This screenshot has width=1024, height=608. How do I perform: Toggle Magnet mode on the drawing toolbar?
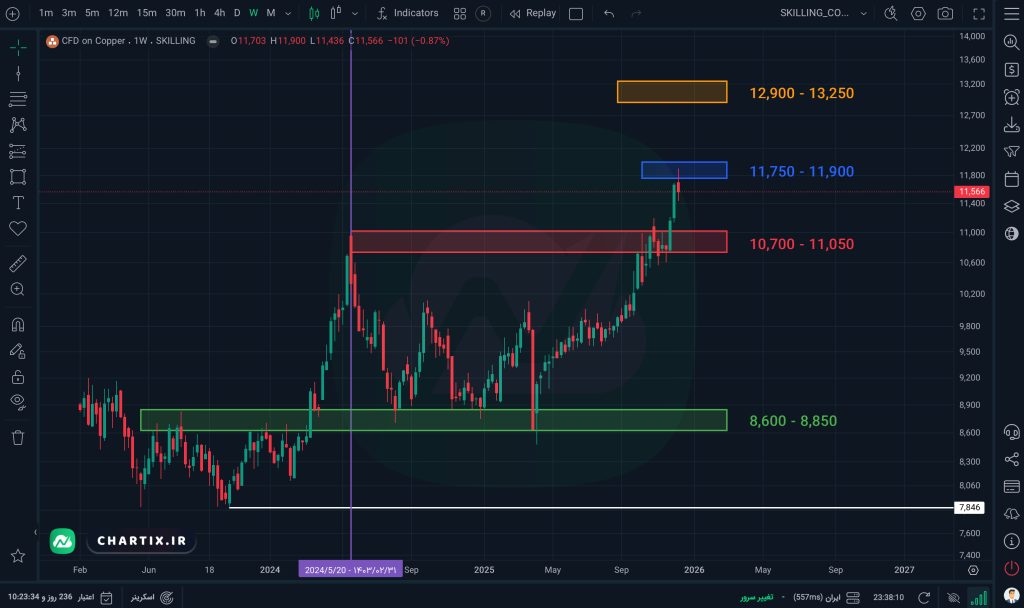click(17, 325)
